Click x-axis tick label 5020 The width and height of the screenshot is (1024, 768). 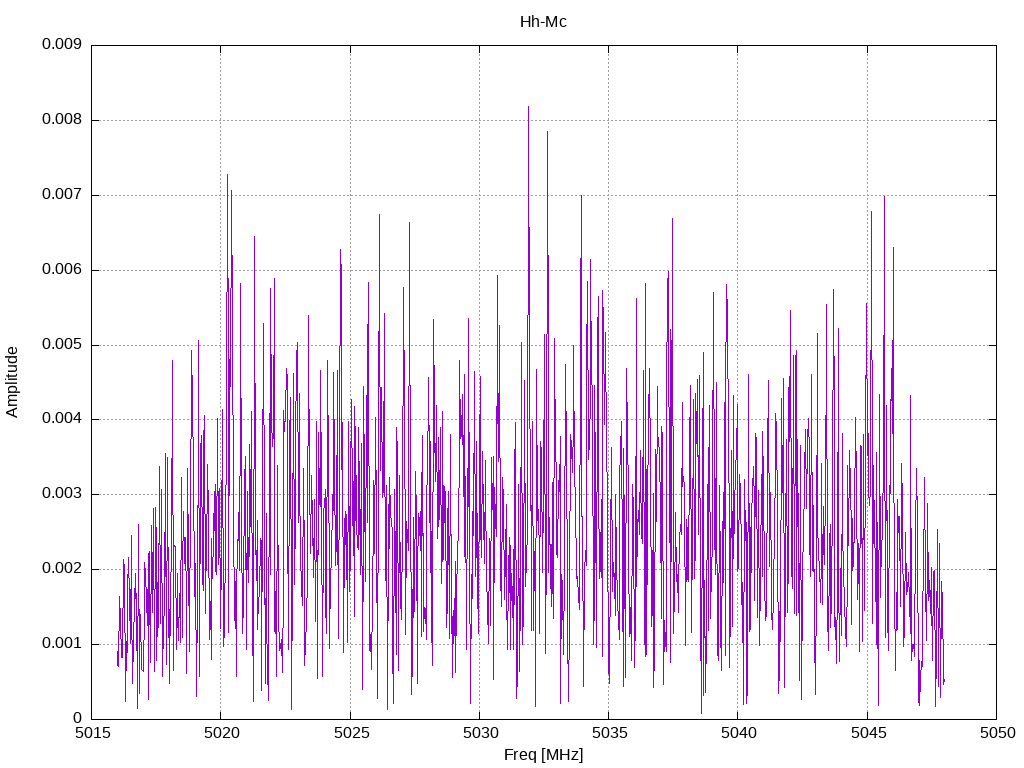click(222, 733)
